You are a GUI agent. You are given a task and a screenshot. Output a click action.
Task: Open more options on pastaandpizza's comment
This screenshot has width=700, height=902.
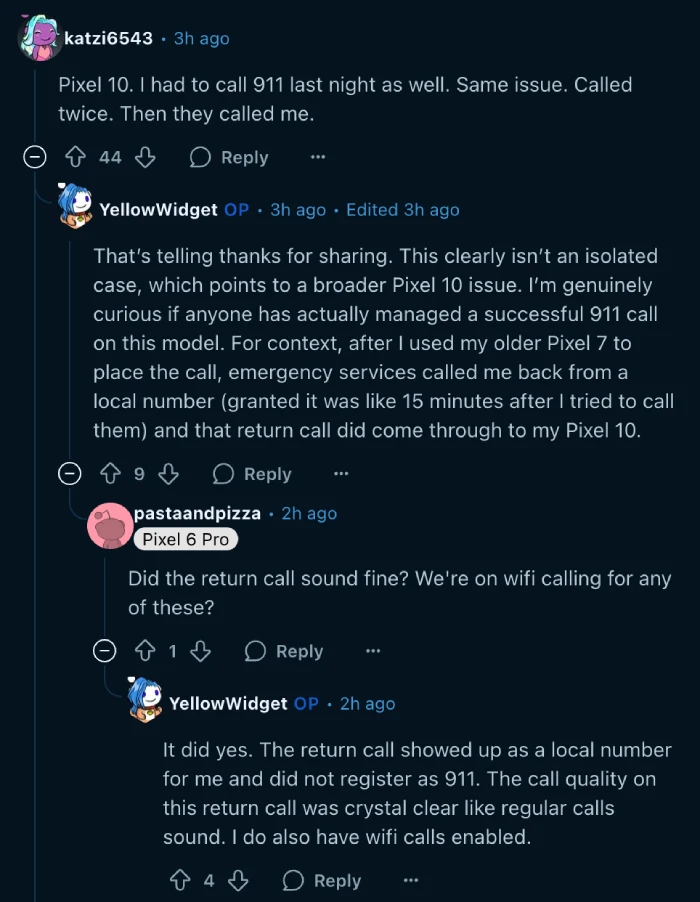coord(373,651)
